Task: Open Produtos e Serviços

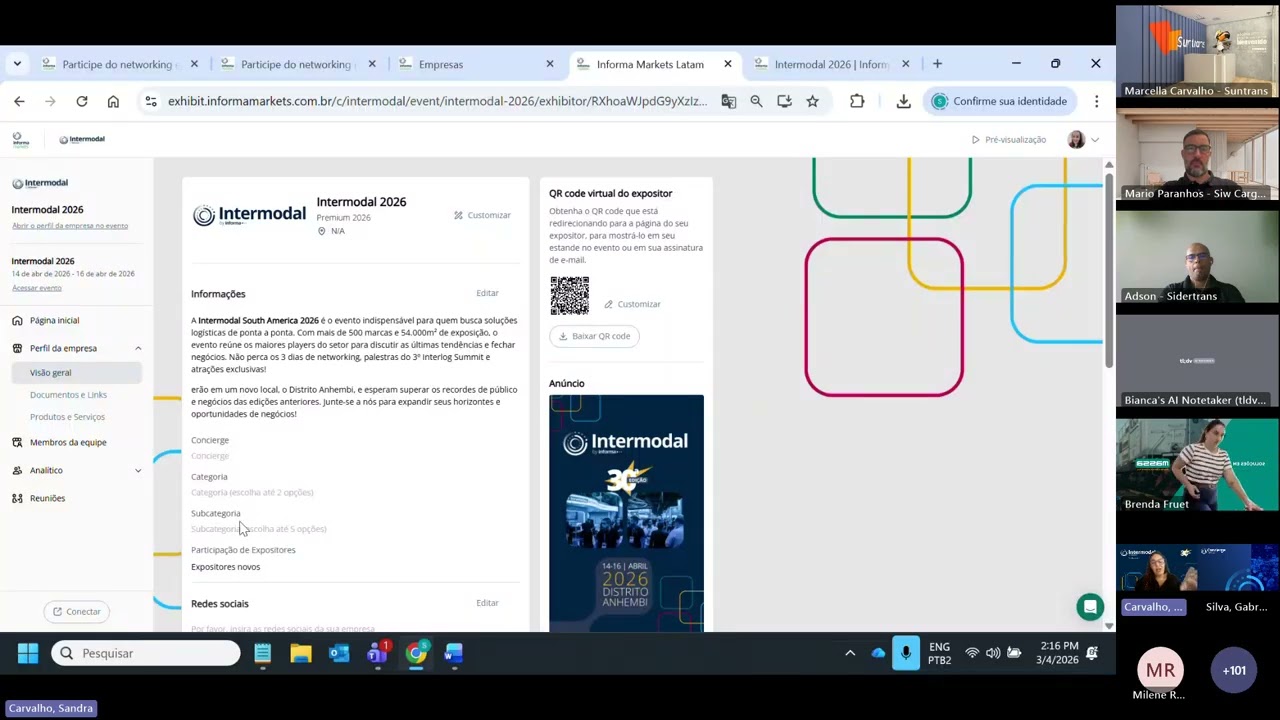Action: 67,417
